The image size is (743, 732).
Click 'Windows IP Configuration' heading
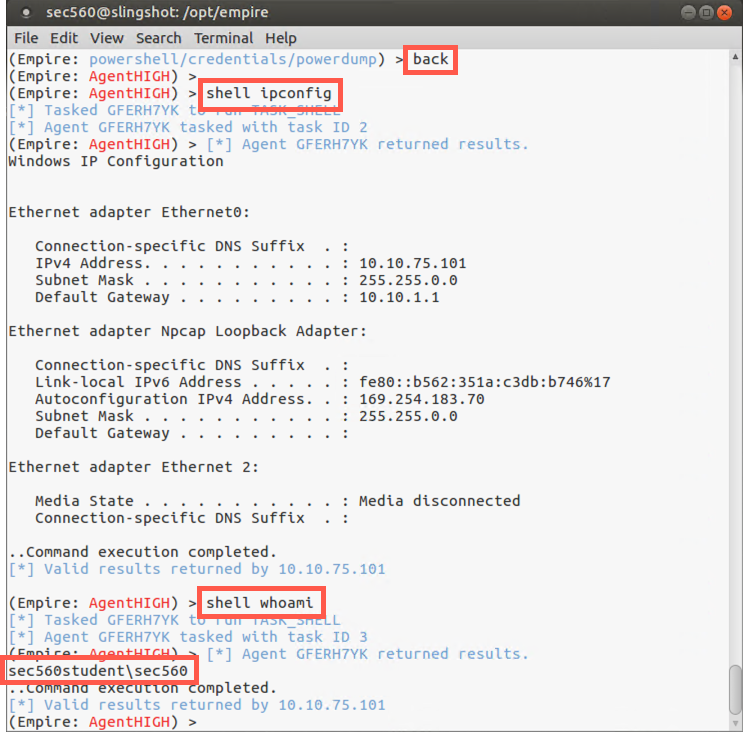pos(116,162)
